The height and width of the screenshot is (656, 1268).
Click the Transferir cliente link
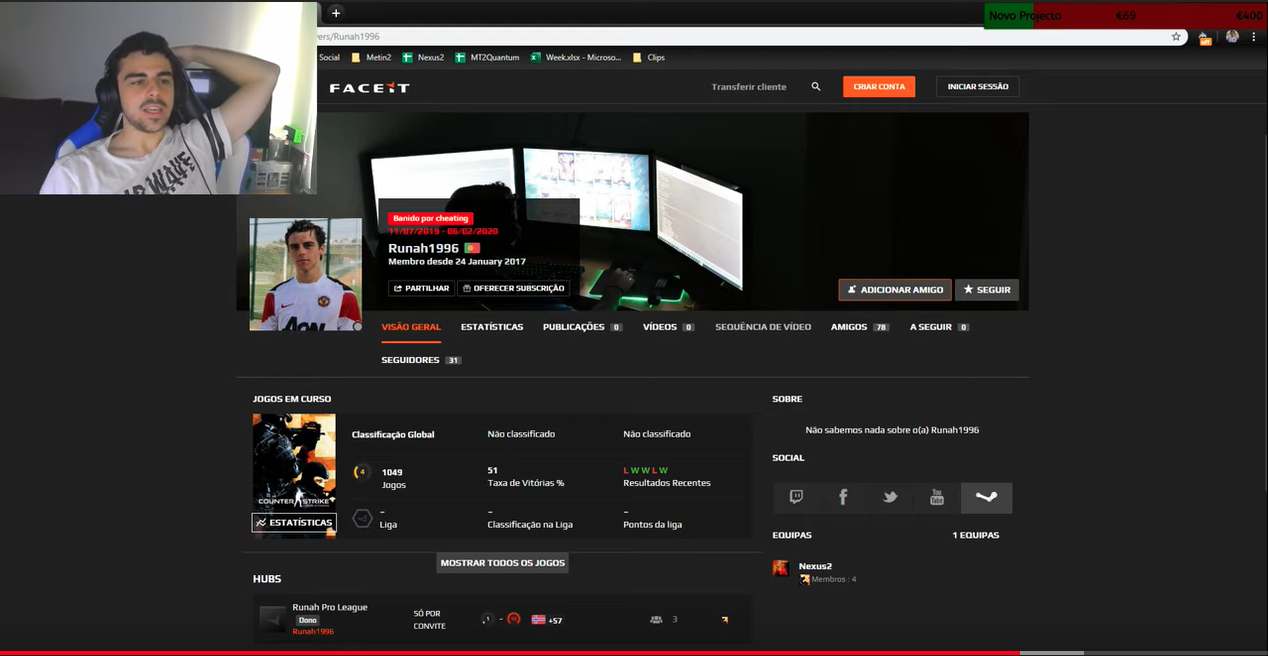click(749, 87)
